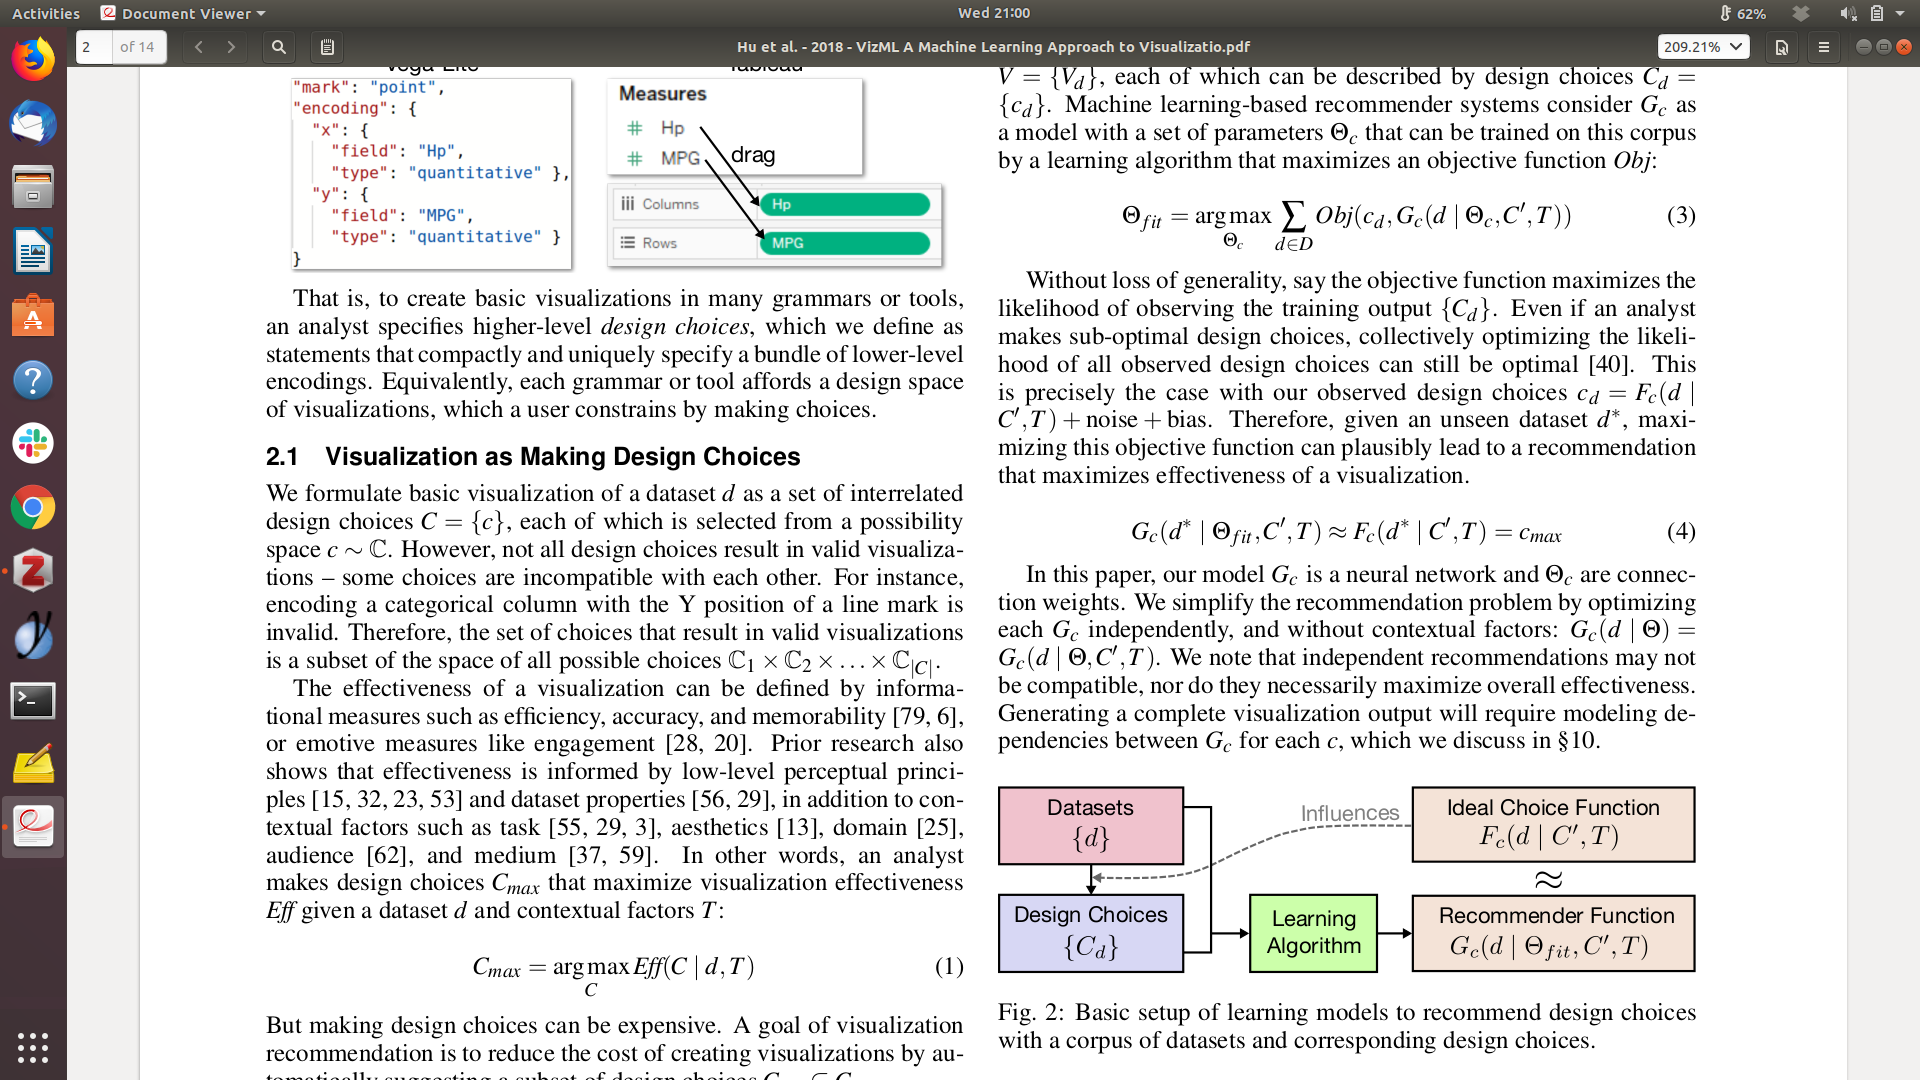Go to previous page arrow
The width and height of the screenshot is (1920, 1080).
[199, 47]
